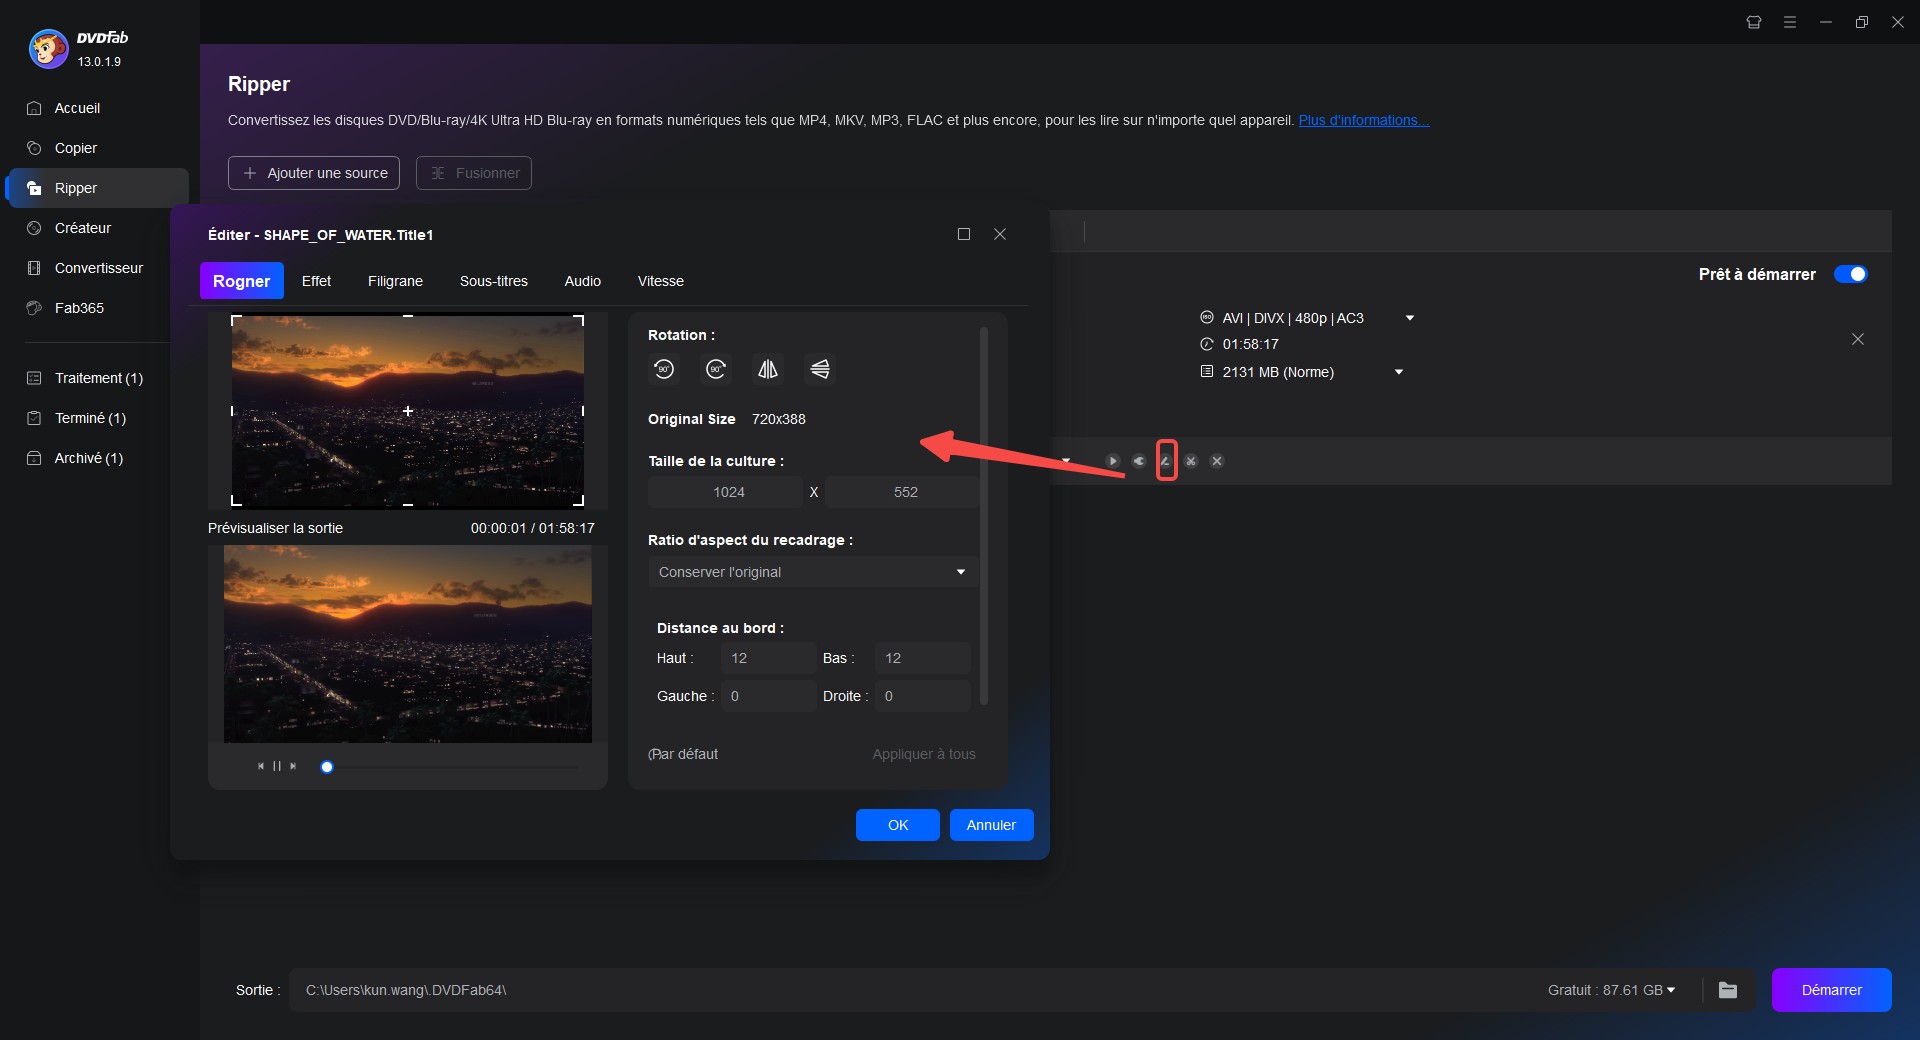This screenshot has width=1920, height=1040.
Task: Pause the preview playback
Action: click(277, 766)
